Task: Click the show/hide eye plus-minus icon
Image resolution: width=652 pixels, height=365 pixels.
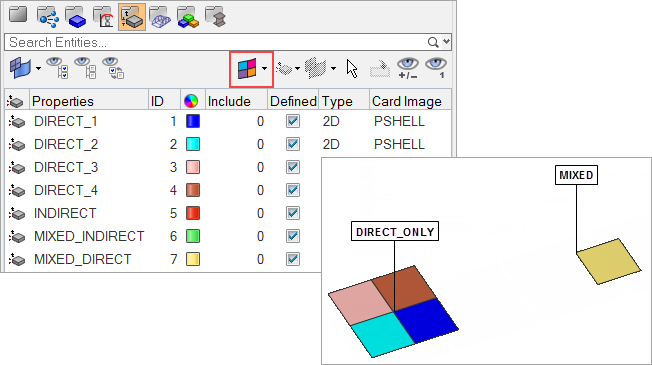Action: click(408, 68)
